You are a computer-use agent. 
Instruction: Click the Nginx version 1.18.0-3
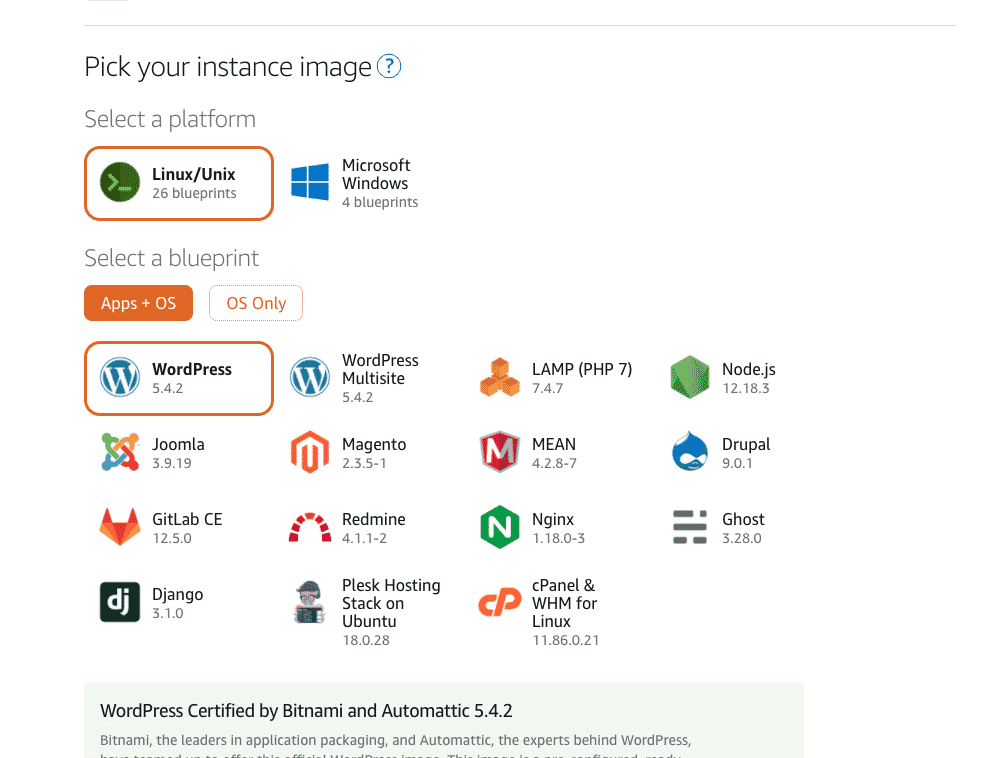[559, 538]
